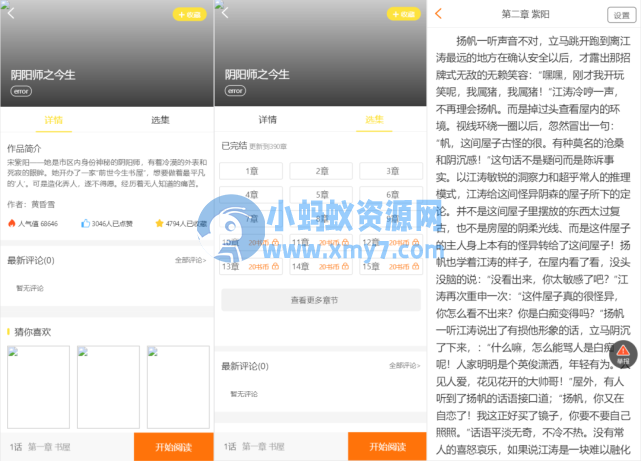Tap reader title 第二章 紫阳
641x461 pixels.
(x=526, y=14)
